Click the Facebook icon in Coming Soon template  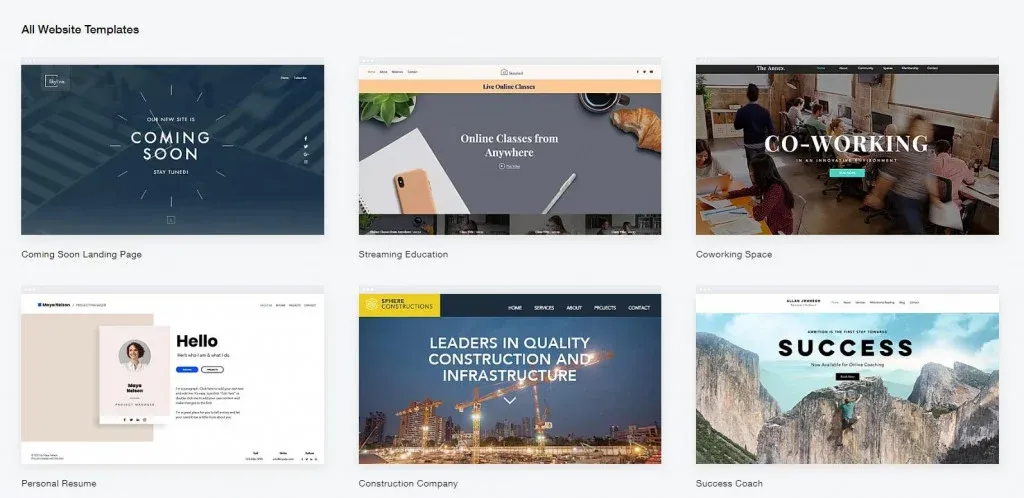coord(306,139)
